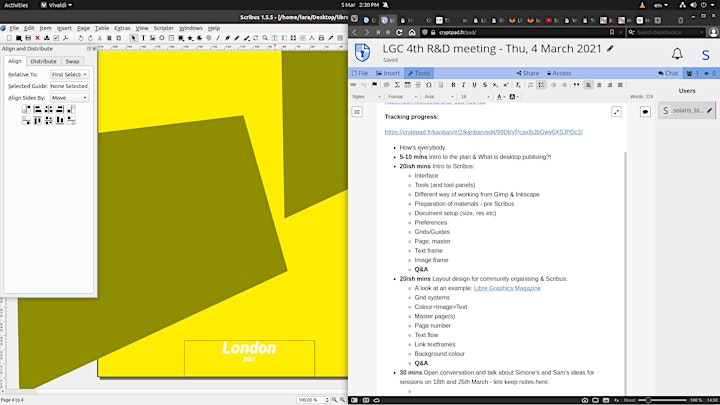Image resolution: width=720 pixels, height=405 pixels.
Task: Click the notification bell in CryptPad
Action: pos(677,54)
